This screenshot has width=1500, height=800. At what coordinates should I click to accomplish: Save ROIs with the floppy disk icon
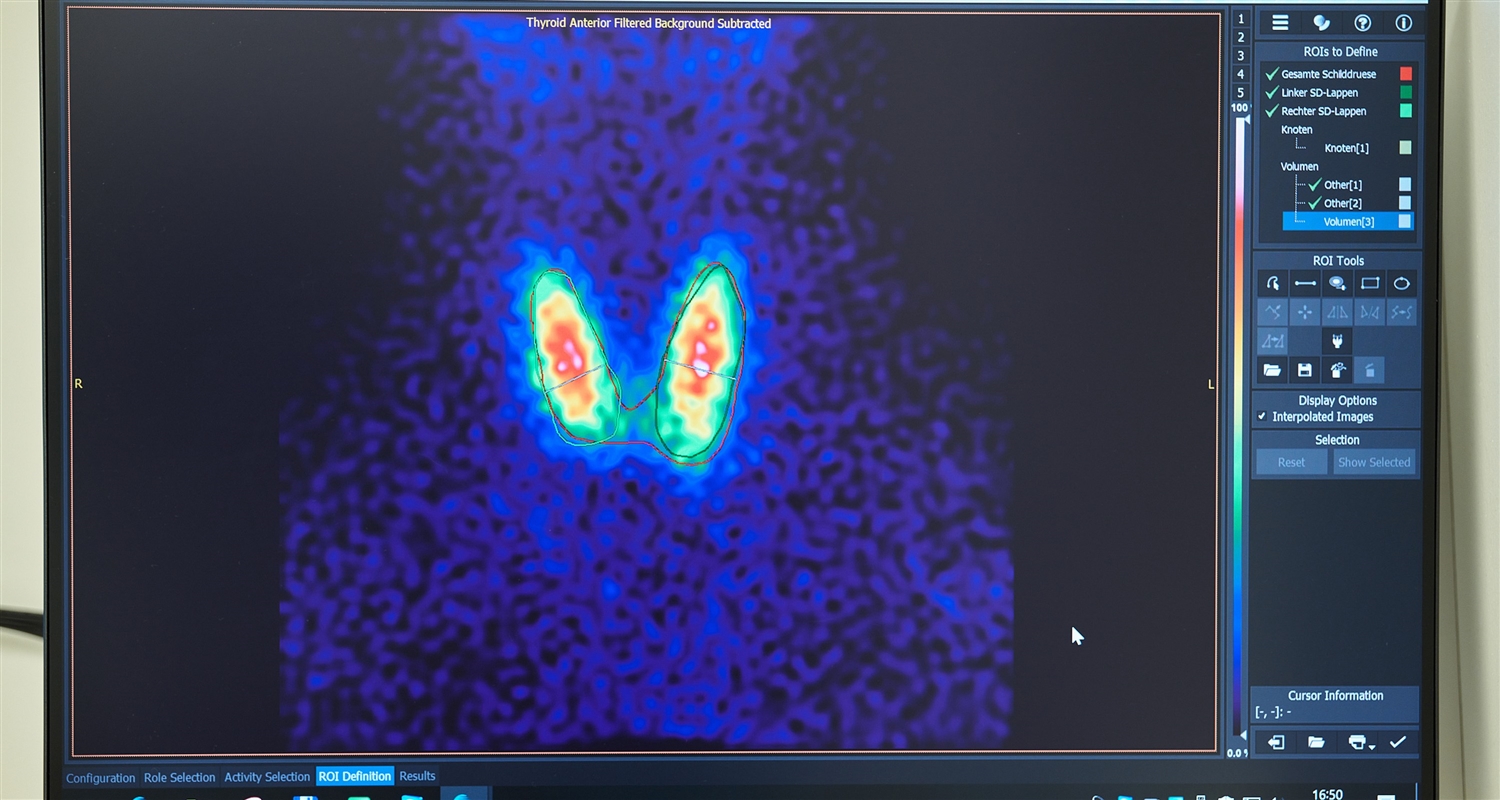[1304, 370]
